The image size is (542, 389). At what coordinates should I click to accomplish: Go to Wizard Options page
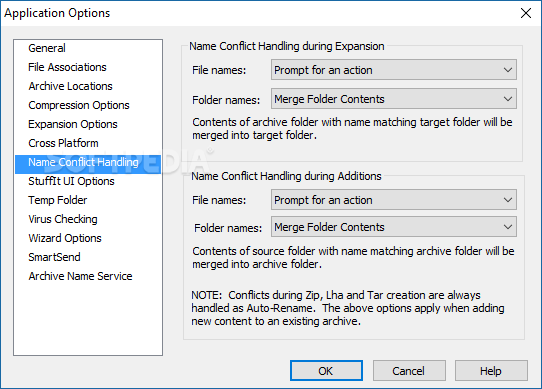(x=65, y=238)
